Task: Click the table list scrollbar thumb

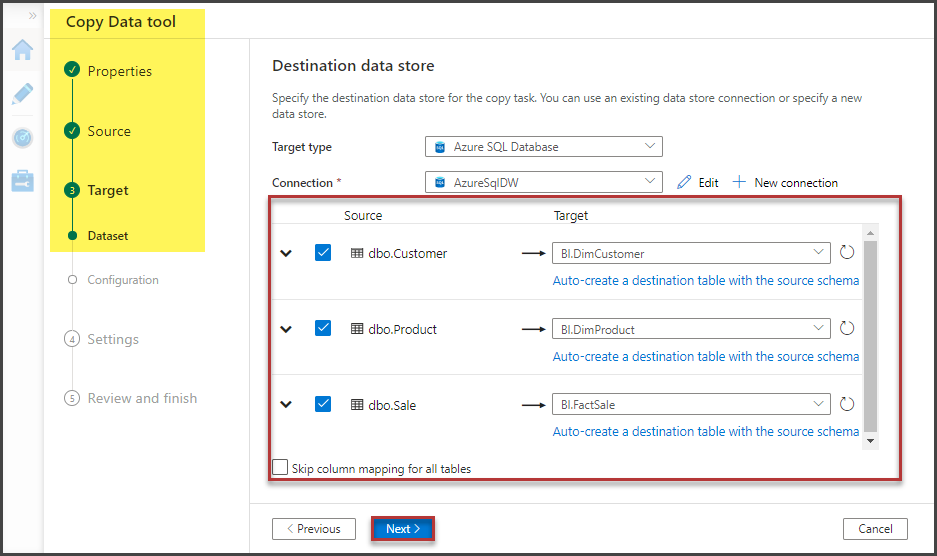Action: coord(871,336)
